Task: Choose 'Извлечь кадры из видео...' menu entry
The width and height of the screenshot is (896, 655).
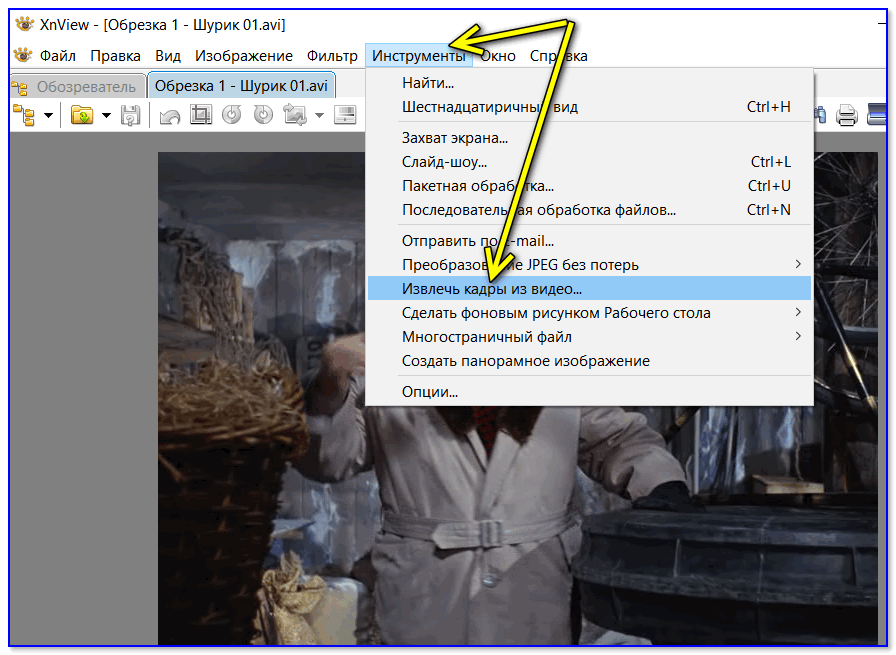Action: pos(491,289)
